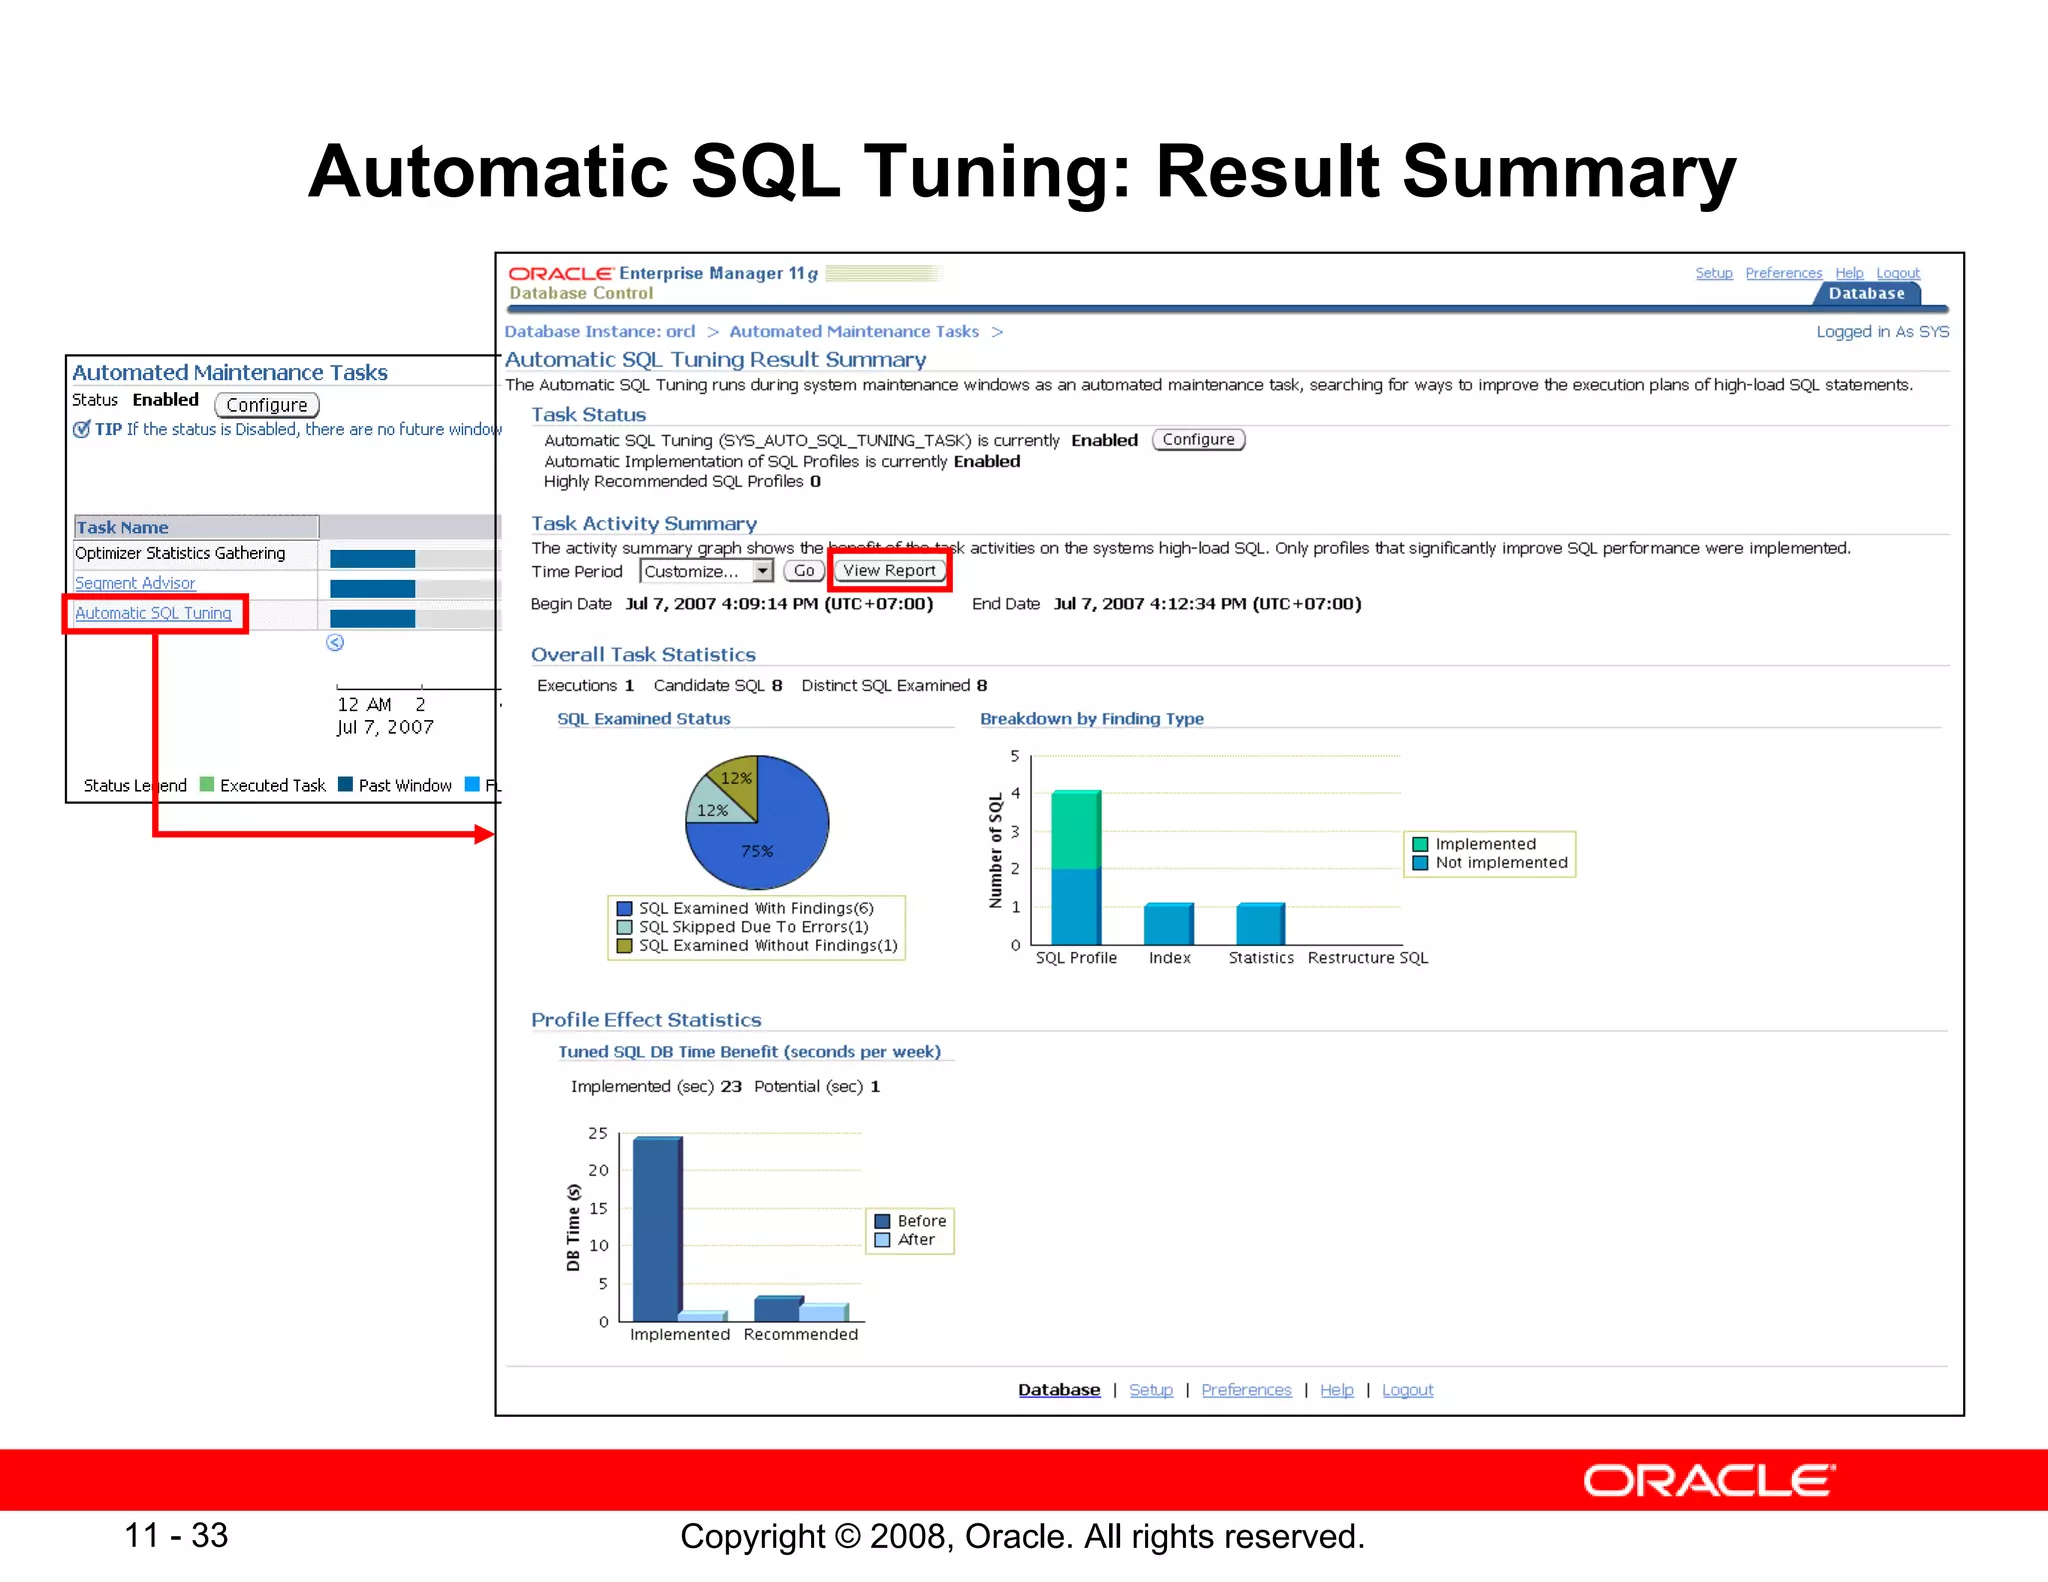Click the Implemented legend swatch in bar chart
This screenshot has width=2048, height=1582.
coord(1419,844)
